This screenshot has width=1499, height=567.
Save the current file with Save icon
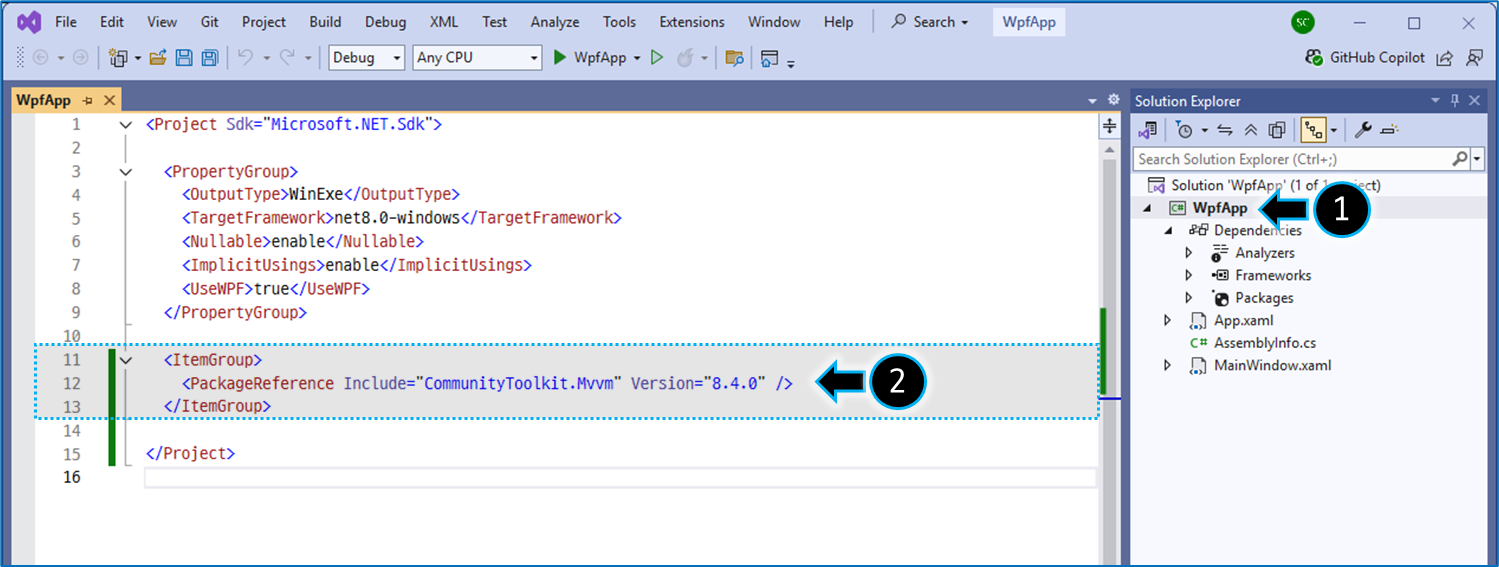(184, 58)
